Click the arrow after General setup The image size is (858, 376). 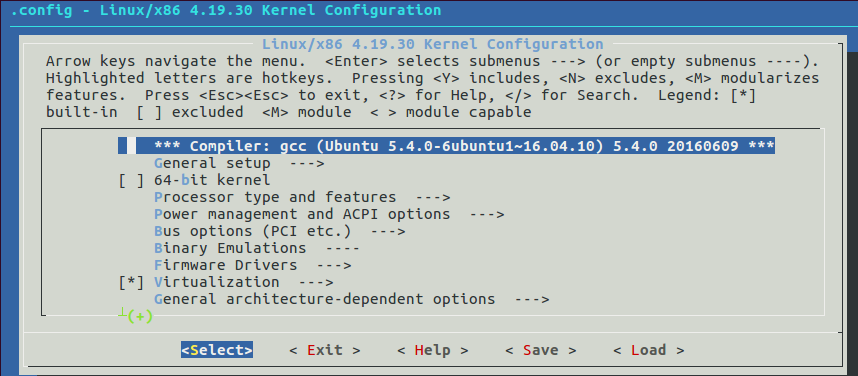tap(307, 163)
